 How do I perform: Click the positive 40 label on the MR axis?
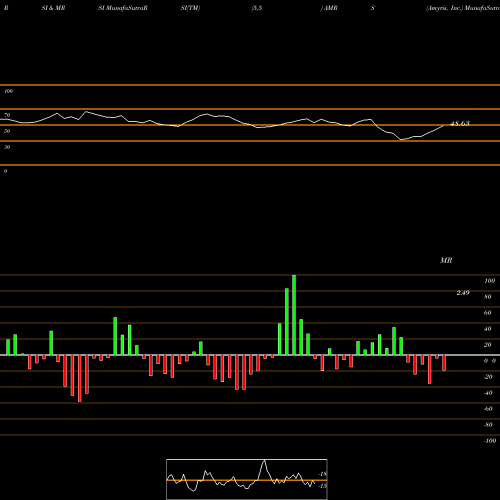488,329
